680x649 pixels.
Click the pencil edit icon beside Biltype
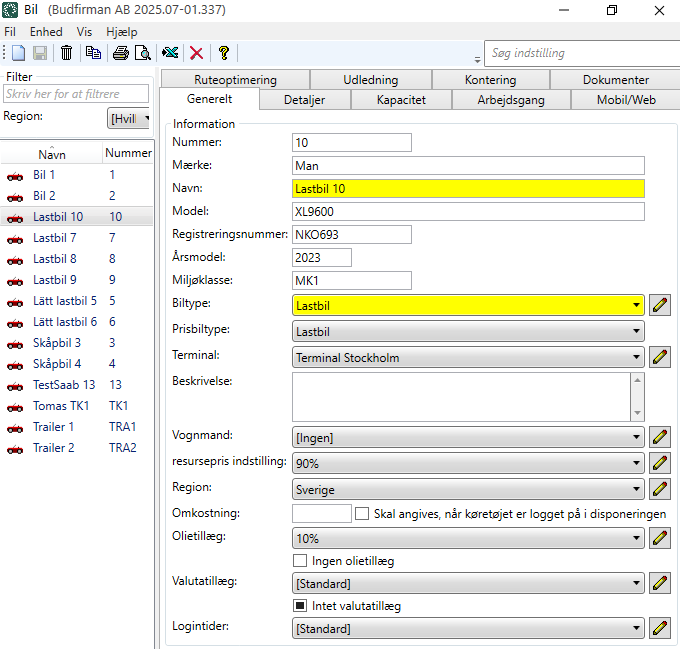click(x=659, y=306)
